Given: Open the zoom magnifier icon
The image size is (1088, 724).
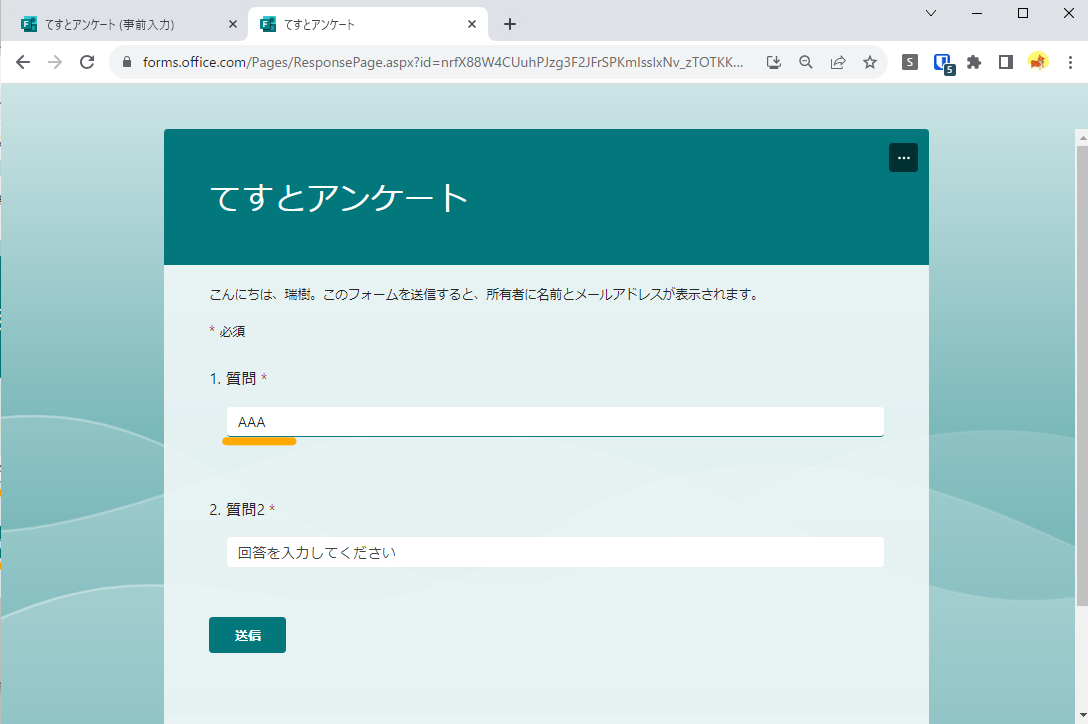Looking at the screenshot, I should (806, 62).
